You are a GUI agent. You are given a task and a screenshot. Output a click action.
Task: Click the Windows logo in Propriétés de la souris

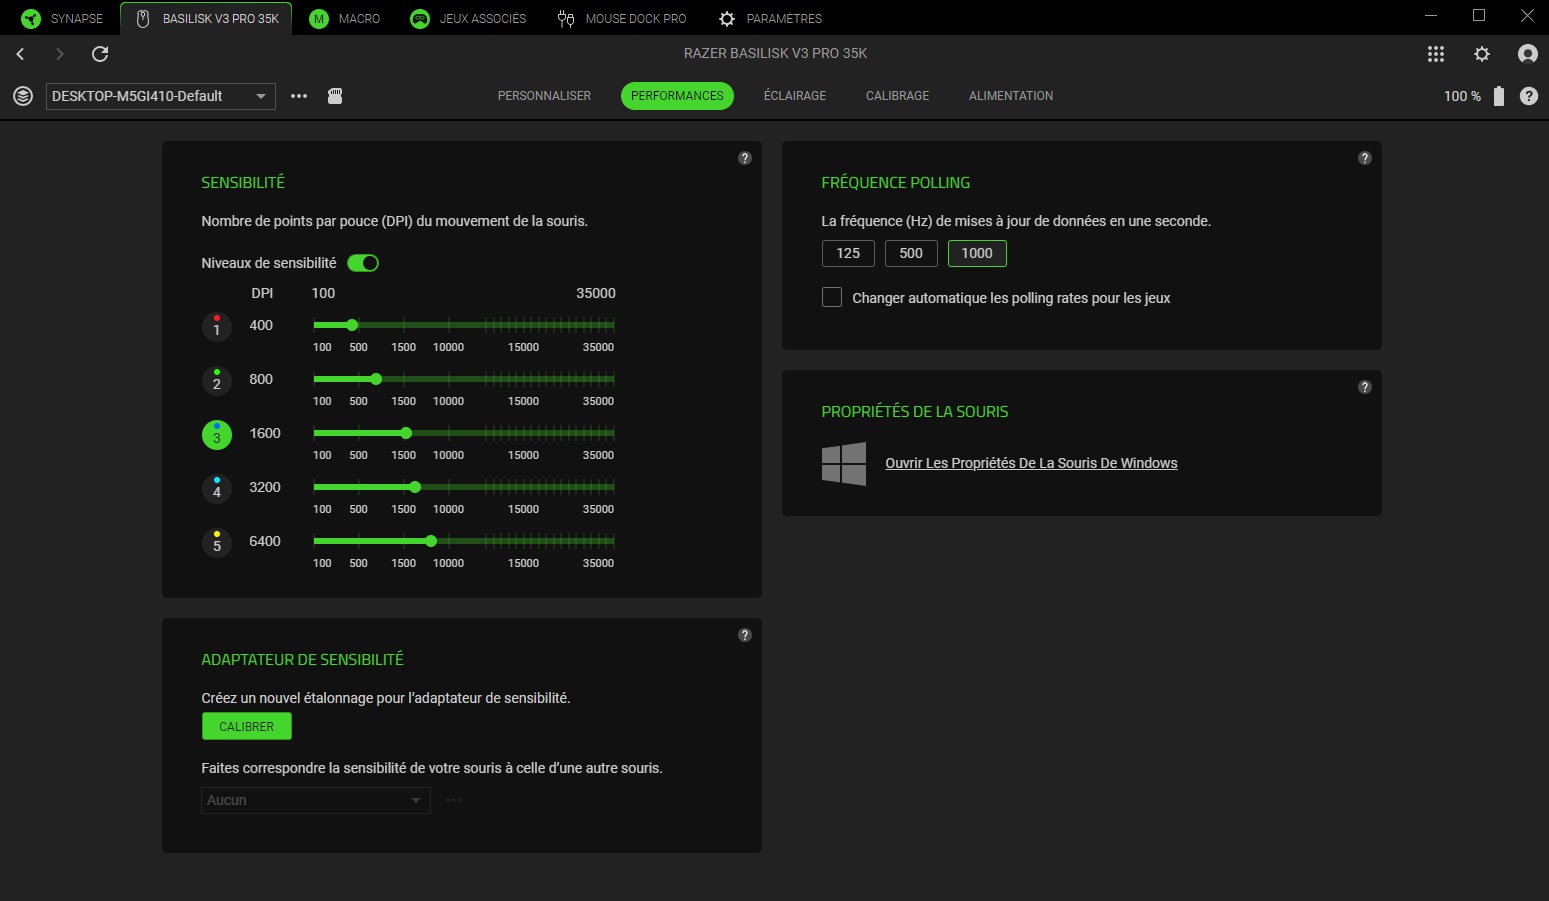(x=844, y=464)
